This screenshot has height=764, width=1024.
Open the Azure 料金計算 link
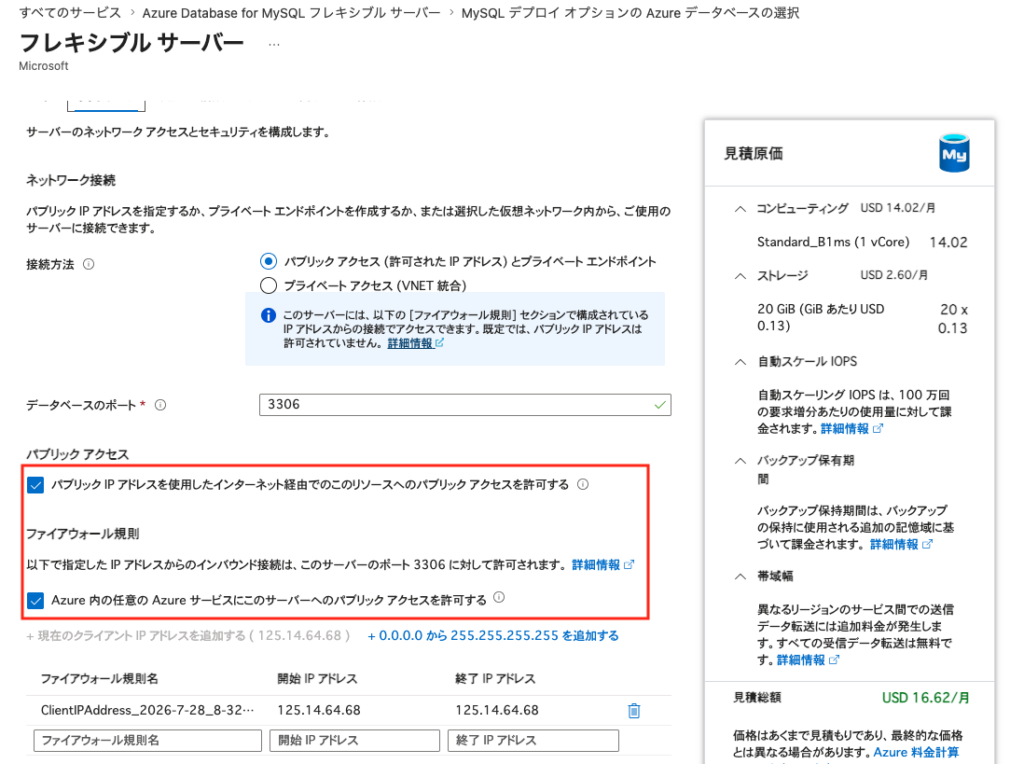coord(916,752)
